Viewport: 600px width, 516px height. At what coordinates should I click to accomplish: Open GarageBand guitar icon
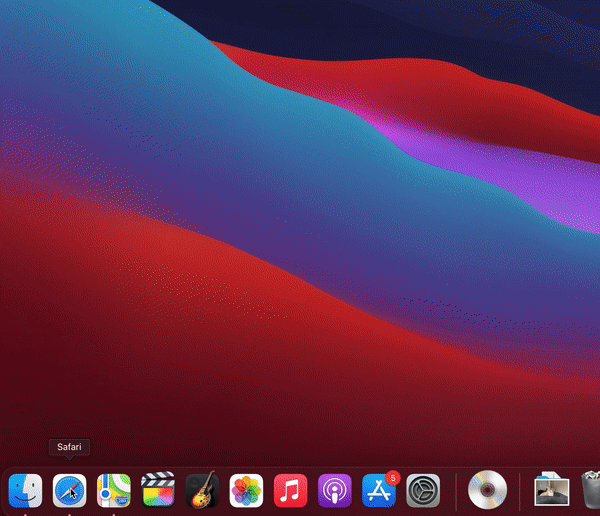[202, 491]
